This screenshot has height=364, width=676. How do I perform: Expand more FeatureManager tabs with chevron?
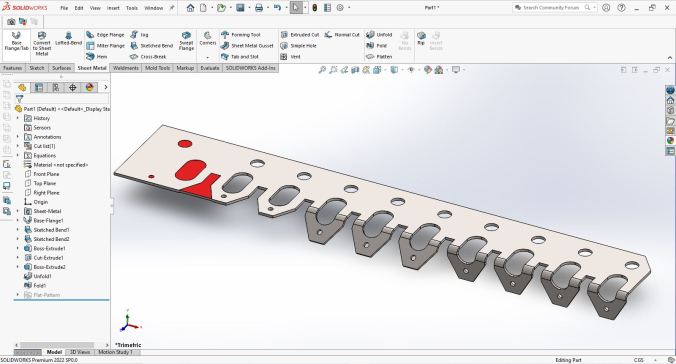106,88
